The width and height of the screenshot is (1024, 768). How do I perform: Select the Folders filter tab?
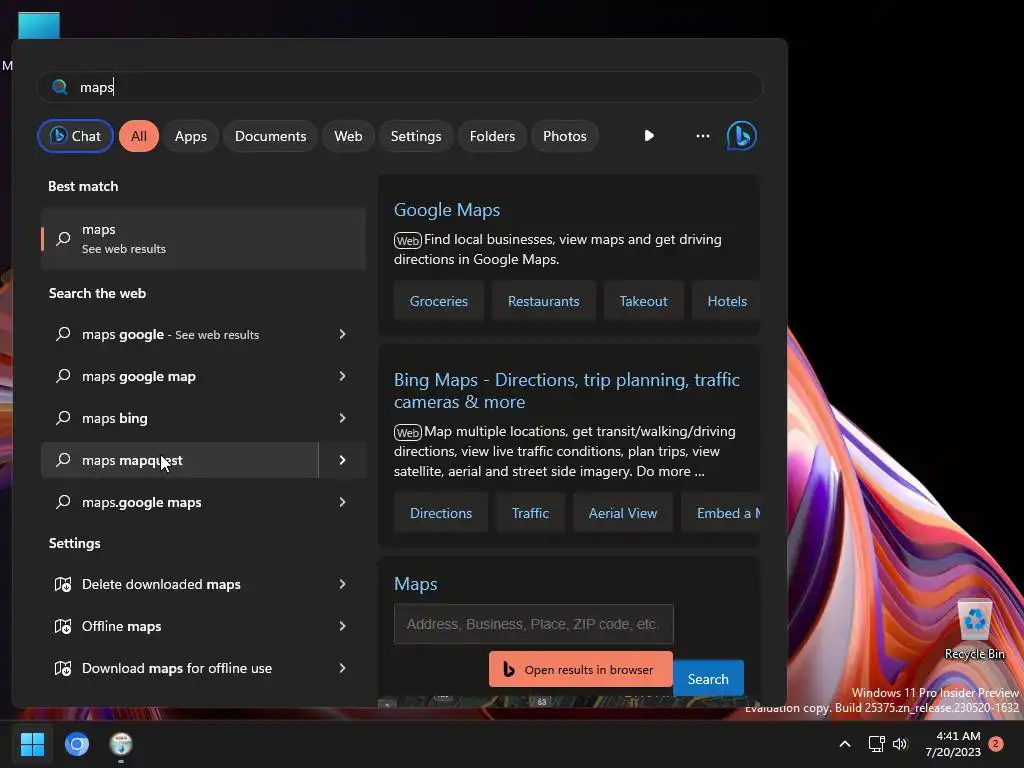click(x=492, y=136)
